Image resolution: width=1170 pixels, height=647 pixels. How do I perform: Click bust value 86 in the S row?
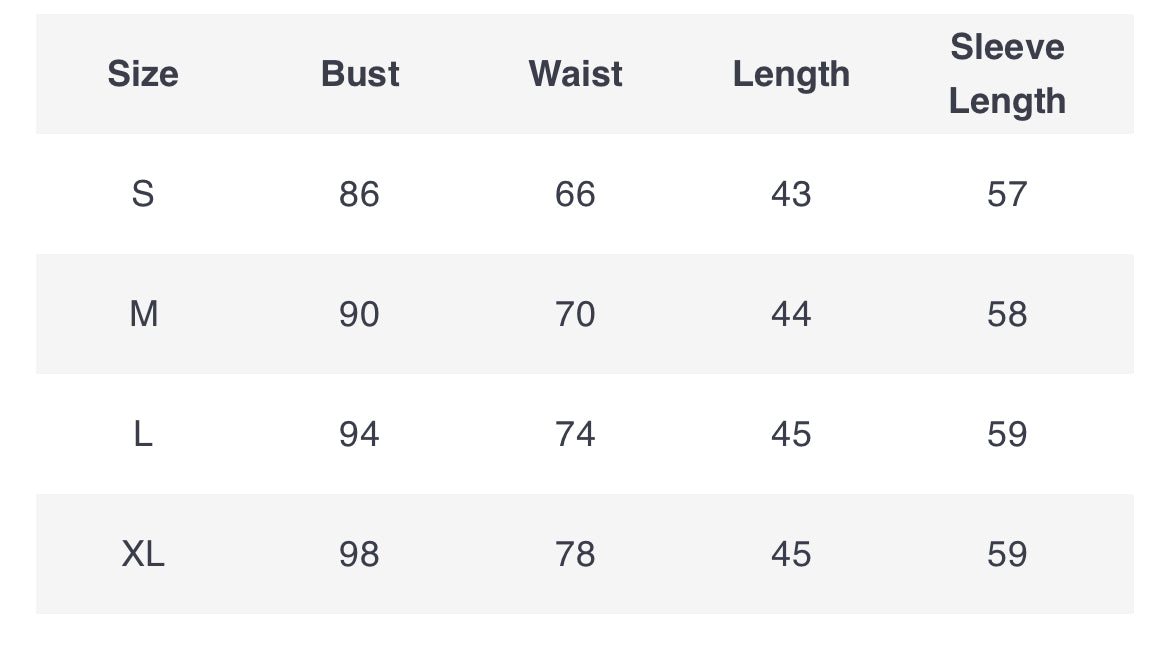click(x=360, y=194)
